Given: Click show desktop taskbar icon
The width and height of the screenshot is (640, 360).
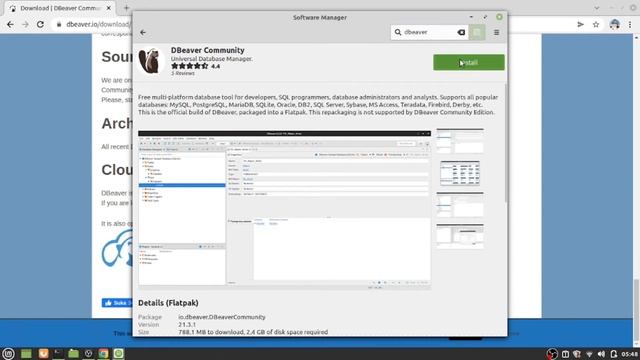Looking at the screenshot, I should 26,353.
